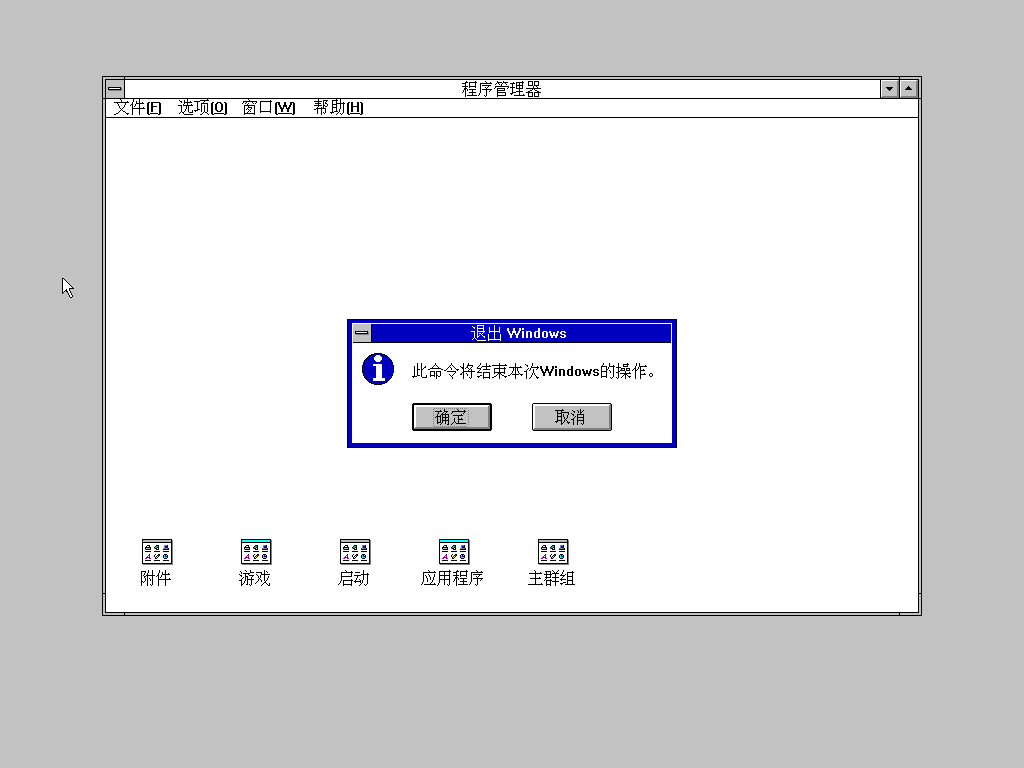The width and height of the screenshot is (1024, 768).
Task: Maximize 程序管理器 with the up arrow button
Action: [908, 88]
